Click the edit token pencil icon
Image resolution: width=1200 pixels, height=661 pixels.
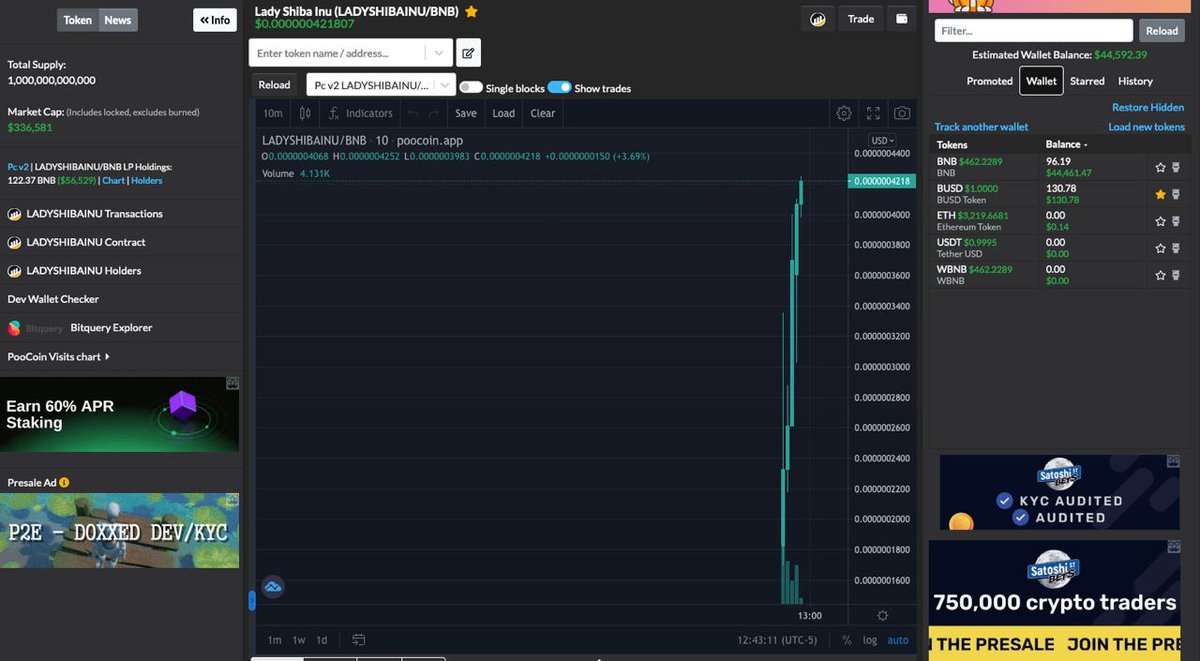click(x=468, y=53)
